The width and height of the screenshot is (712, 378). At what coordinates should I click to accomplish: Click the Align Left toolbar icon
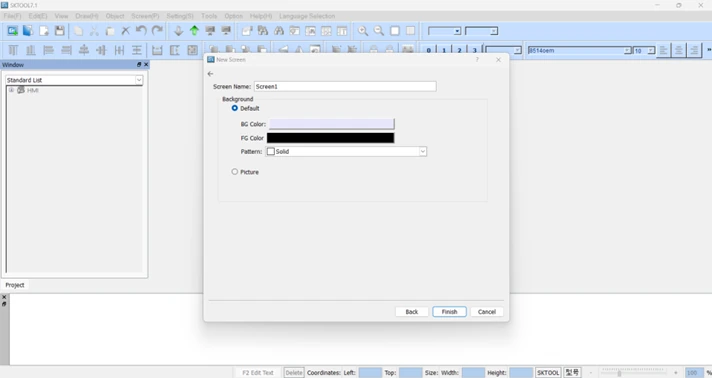(x=49, y=50)
